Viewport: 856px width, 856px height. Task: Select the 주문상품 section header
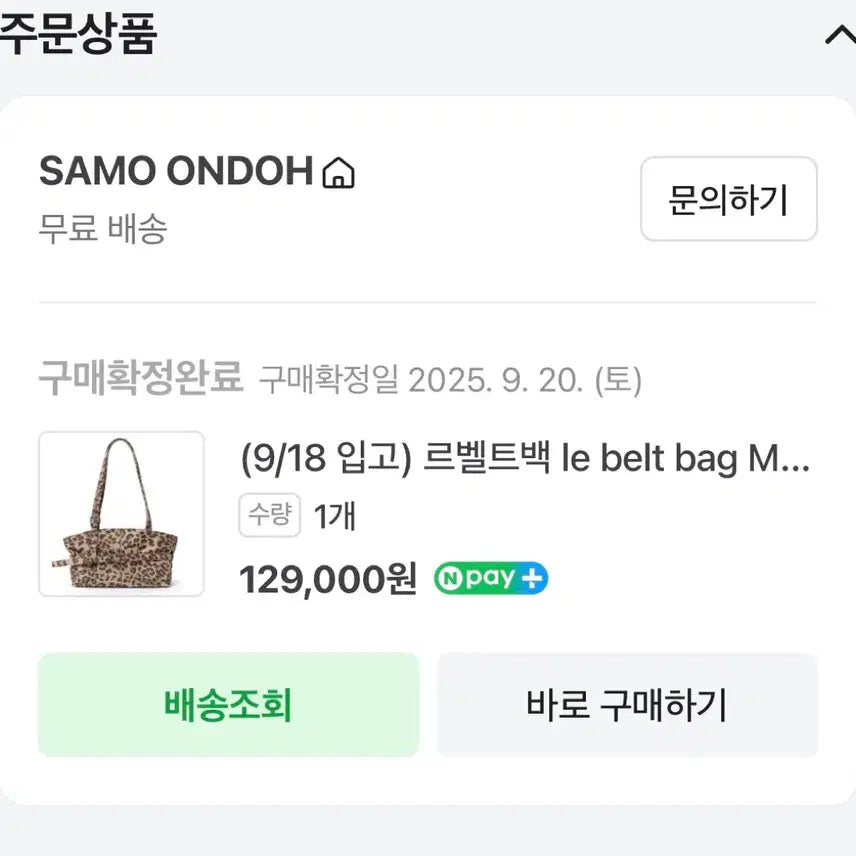[x=80, y=32]
